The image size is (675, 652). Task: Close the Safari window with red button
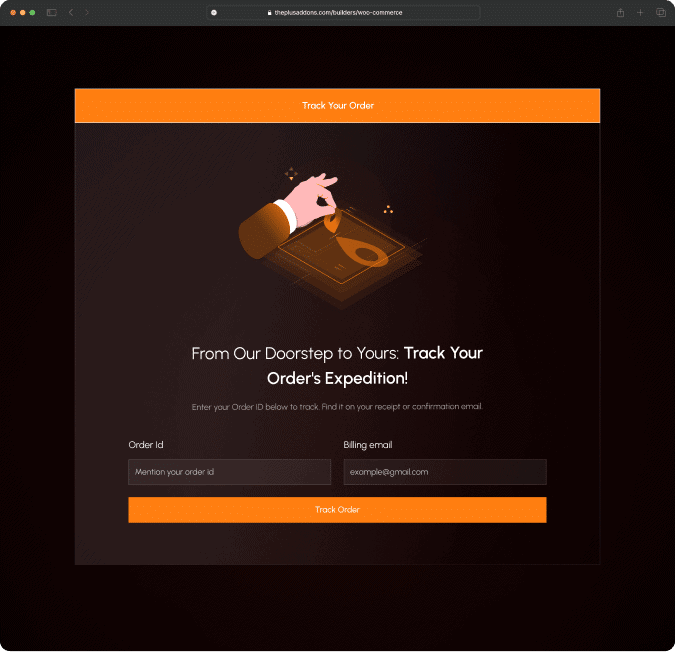click(13, 12)
